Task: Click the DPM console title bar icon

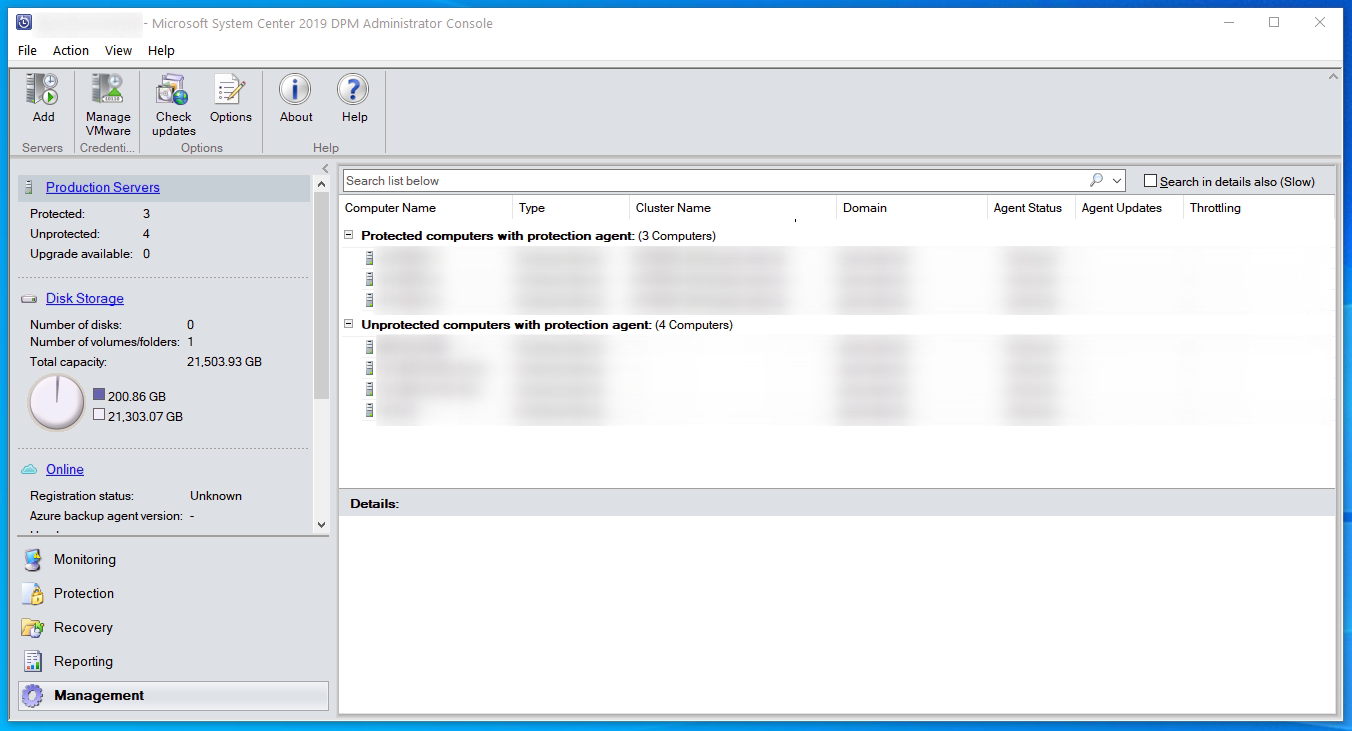Action: point(24,22)
